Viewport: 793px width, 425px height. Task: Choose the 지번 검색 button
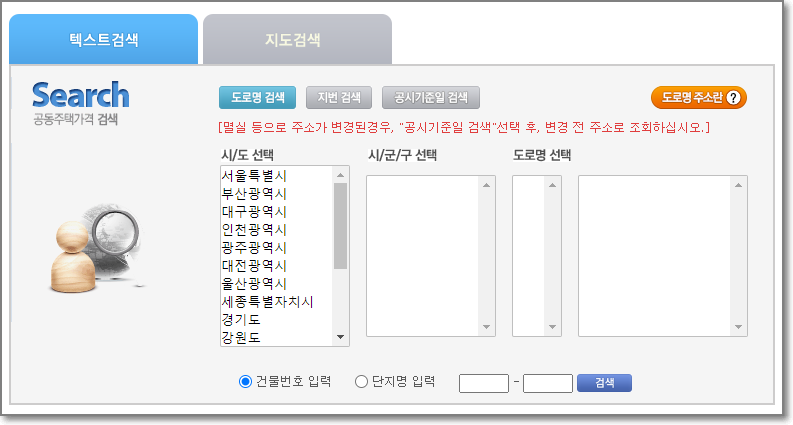pyautogui.click(x=339, y=97)
